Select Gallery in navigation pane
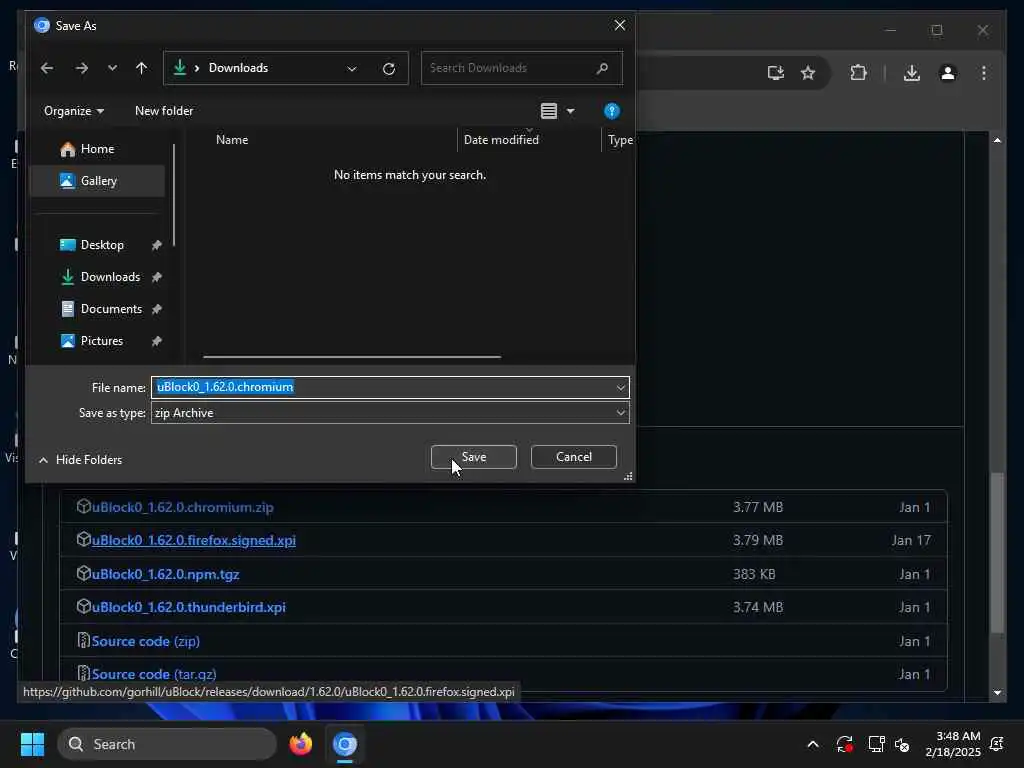Viewport: 1024px width, 768px height. point(97,181)
